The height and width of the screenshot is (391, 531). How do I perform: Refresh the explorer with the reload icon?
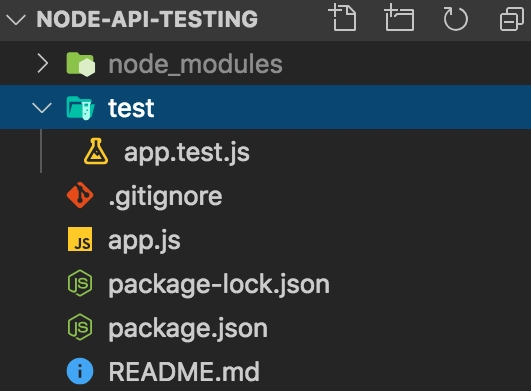tap(455, 19)
